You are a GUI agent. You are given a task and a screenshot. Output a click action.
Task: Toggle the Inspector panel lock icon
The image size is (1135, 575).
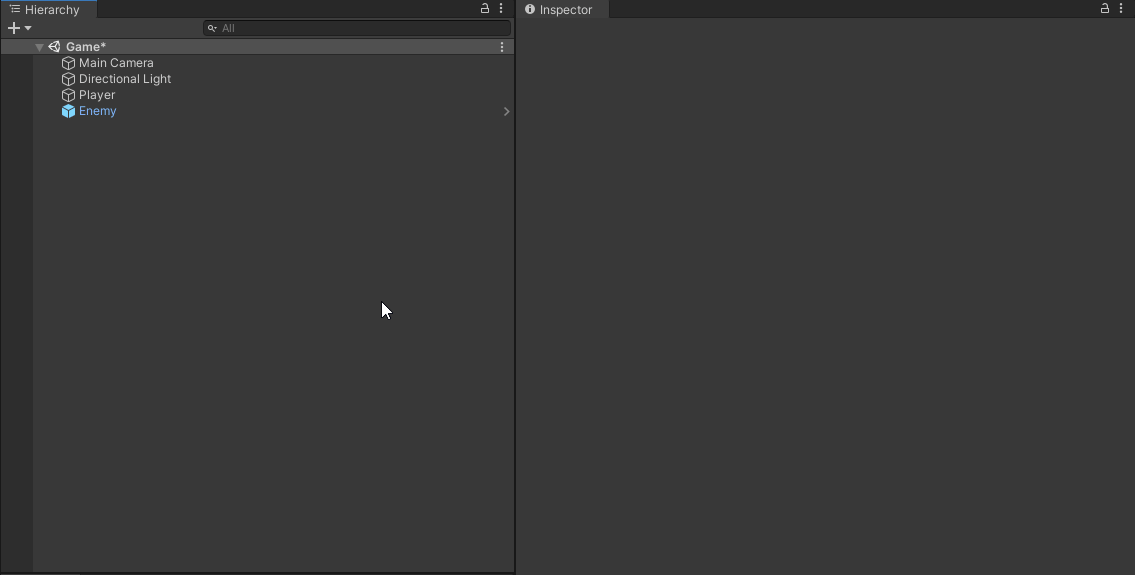(1105, 9)
